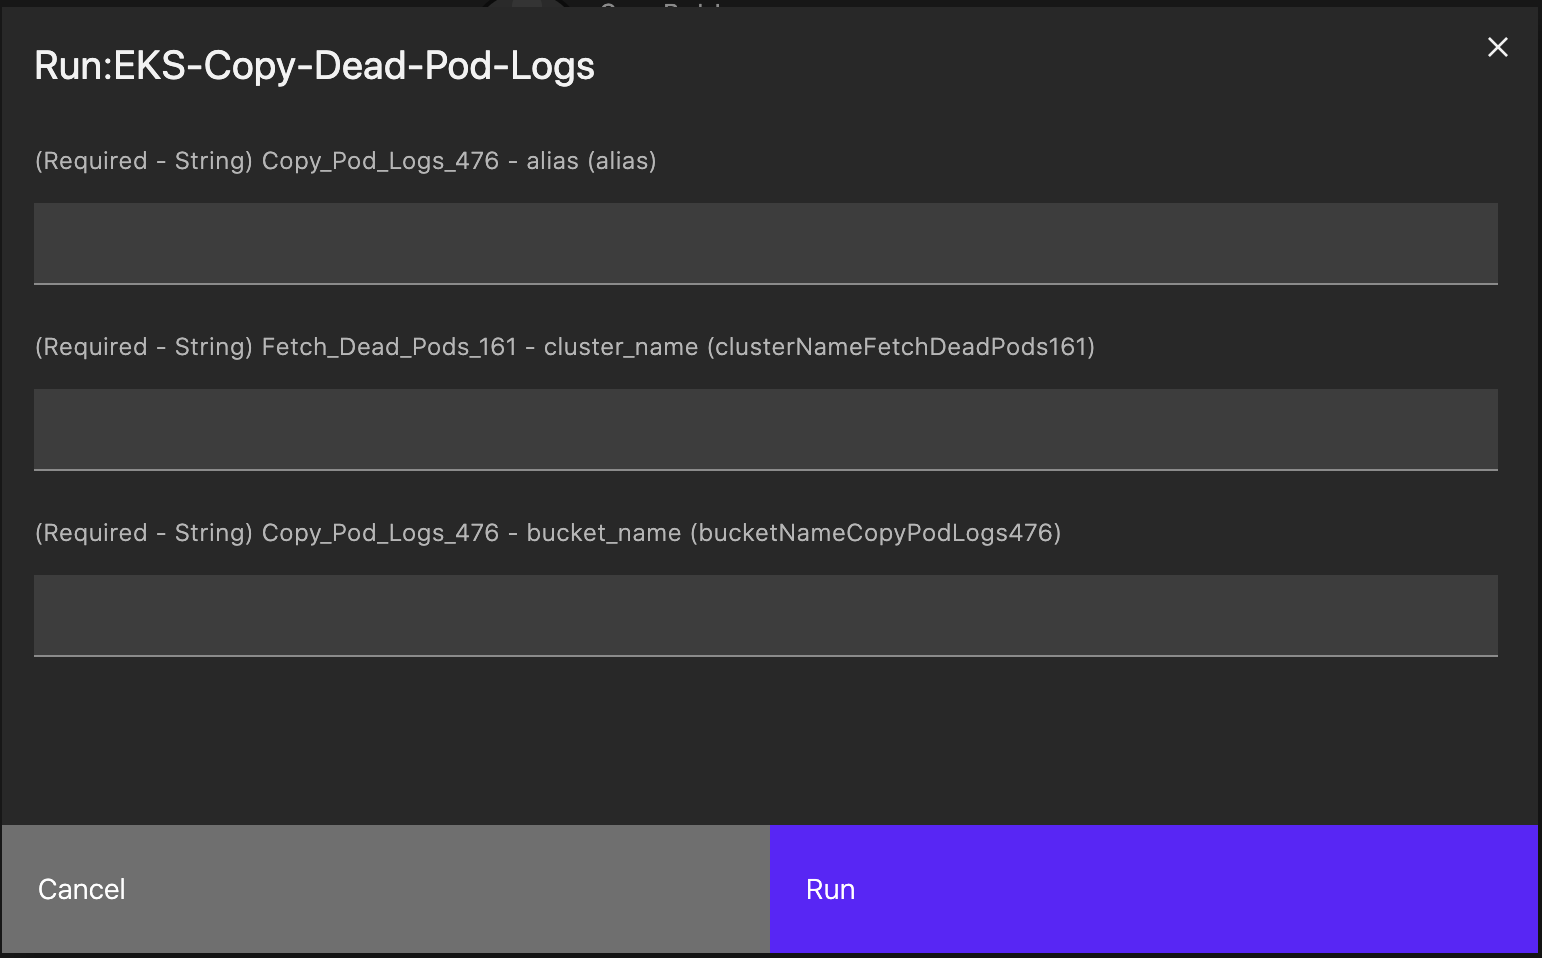Cancel the runbook execution
The image size is (1542, 958).
(386, 889)
